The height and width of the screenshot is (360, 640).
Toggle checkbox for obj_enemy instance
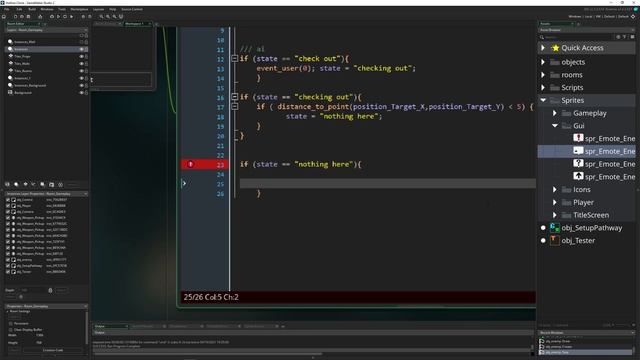pos(8,260)
